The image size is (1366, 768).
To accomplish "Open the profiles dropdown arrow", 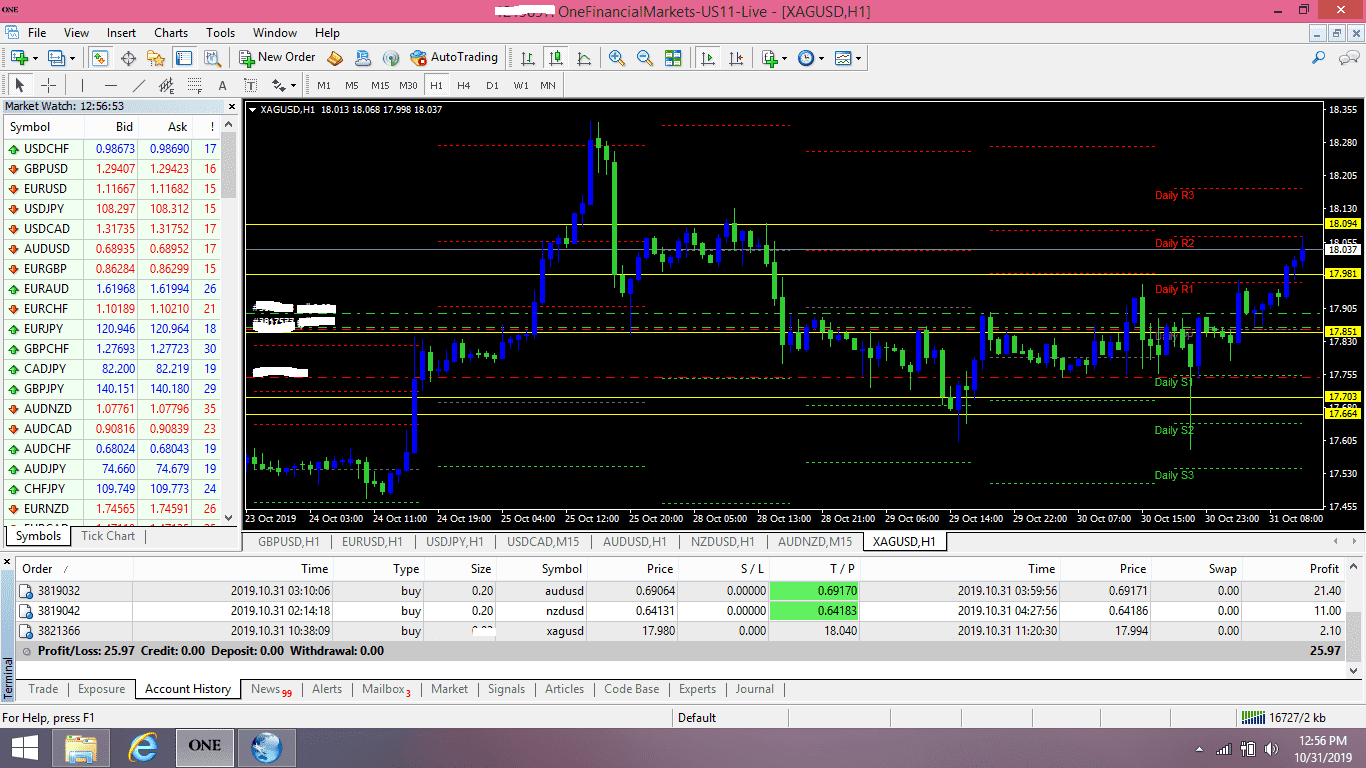I will 72,58.
